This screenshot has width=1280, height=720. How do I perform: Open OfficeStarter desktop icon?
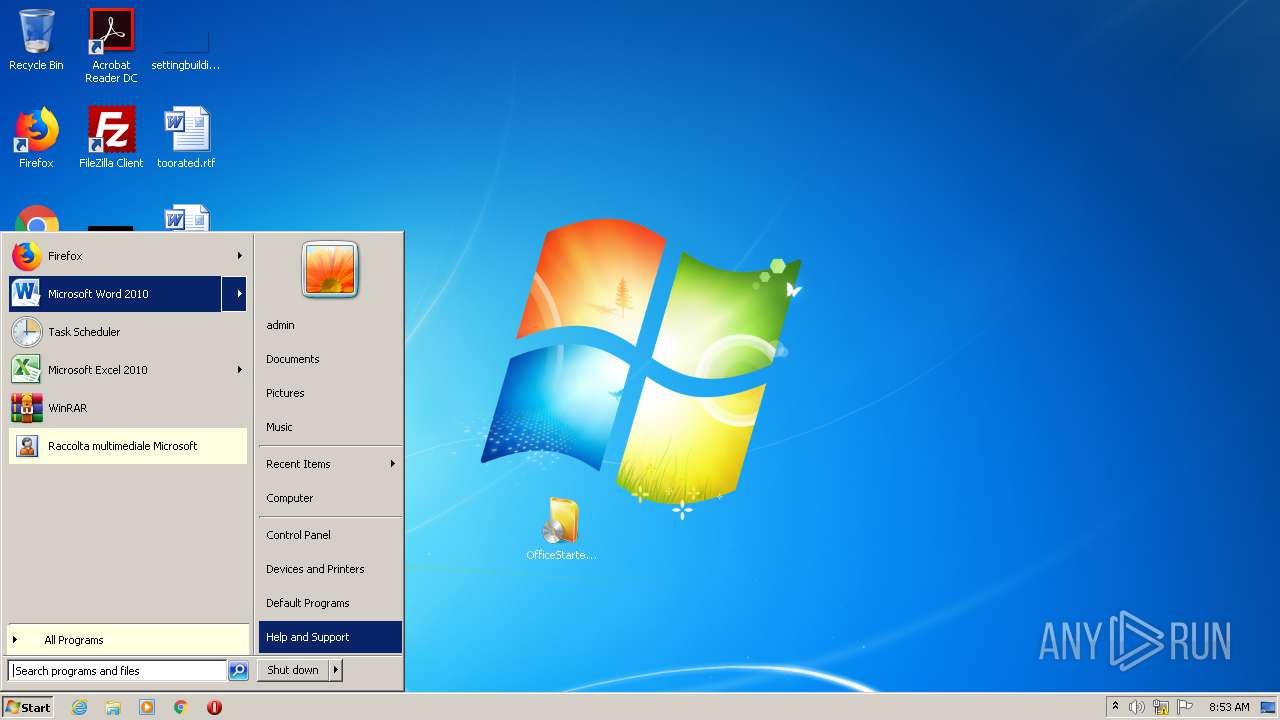click(x=561, y=529)
